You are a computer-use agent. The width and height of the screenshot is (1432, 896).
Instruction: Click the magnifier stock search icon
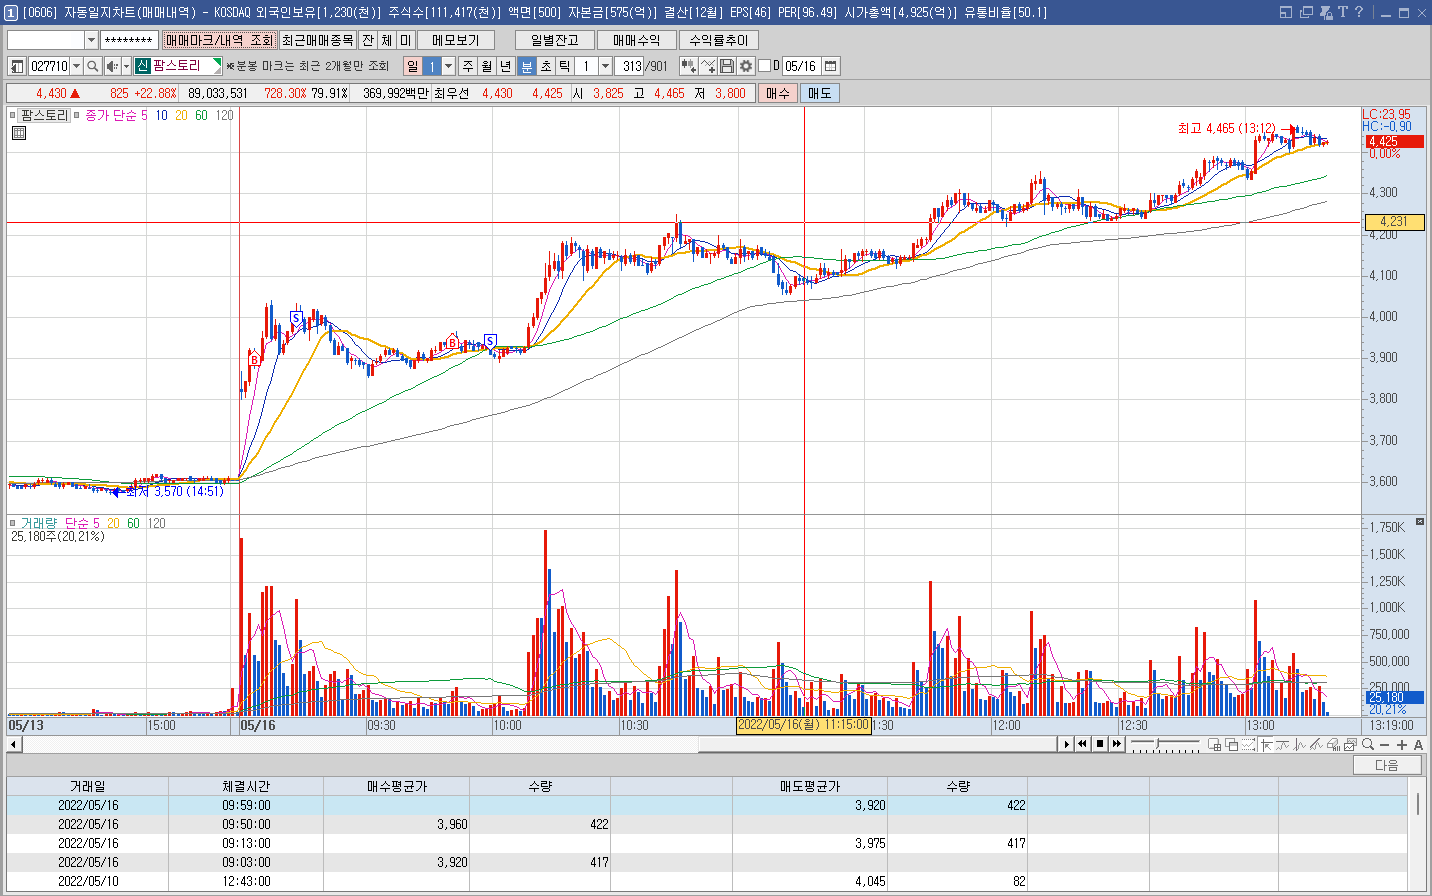pyautogui.click(x=92, y=66)
